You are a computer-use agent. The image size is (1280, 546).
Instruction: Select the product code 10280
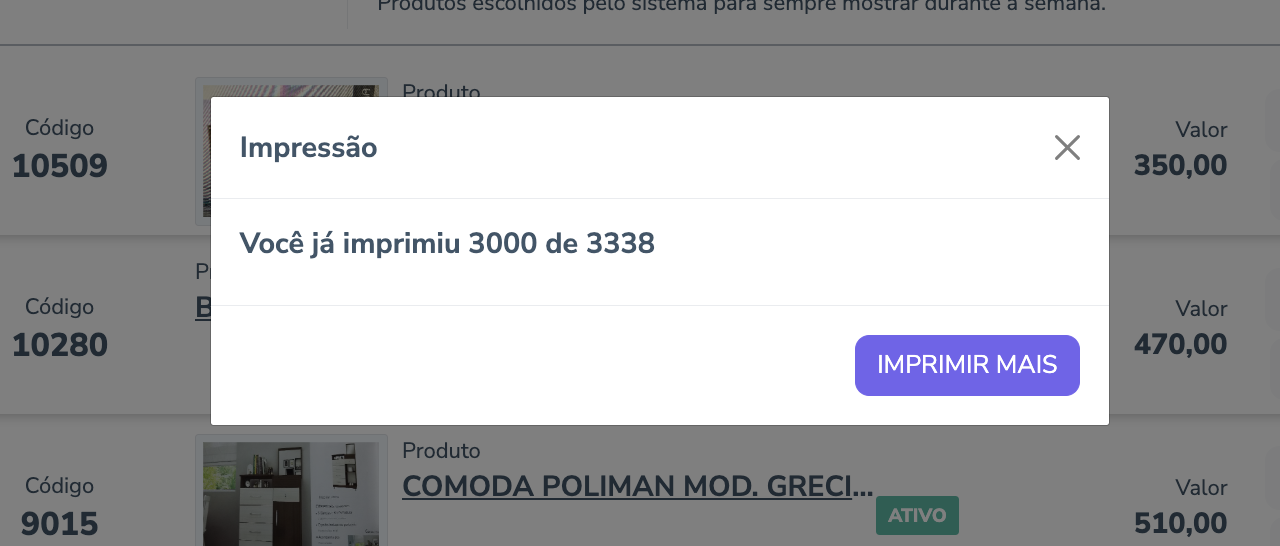point(60,345)
